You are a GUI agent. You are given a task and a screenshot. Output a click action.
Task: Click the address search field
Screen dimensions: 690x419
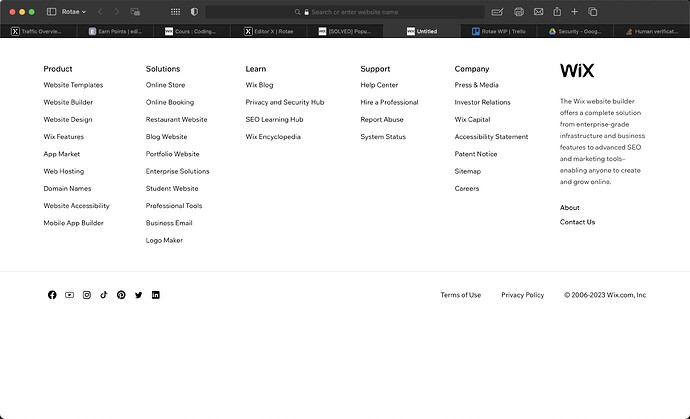(345, 12)
